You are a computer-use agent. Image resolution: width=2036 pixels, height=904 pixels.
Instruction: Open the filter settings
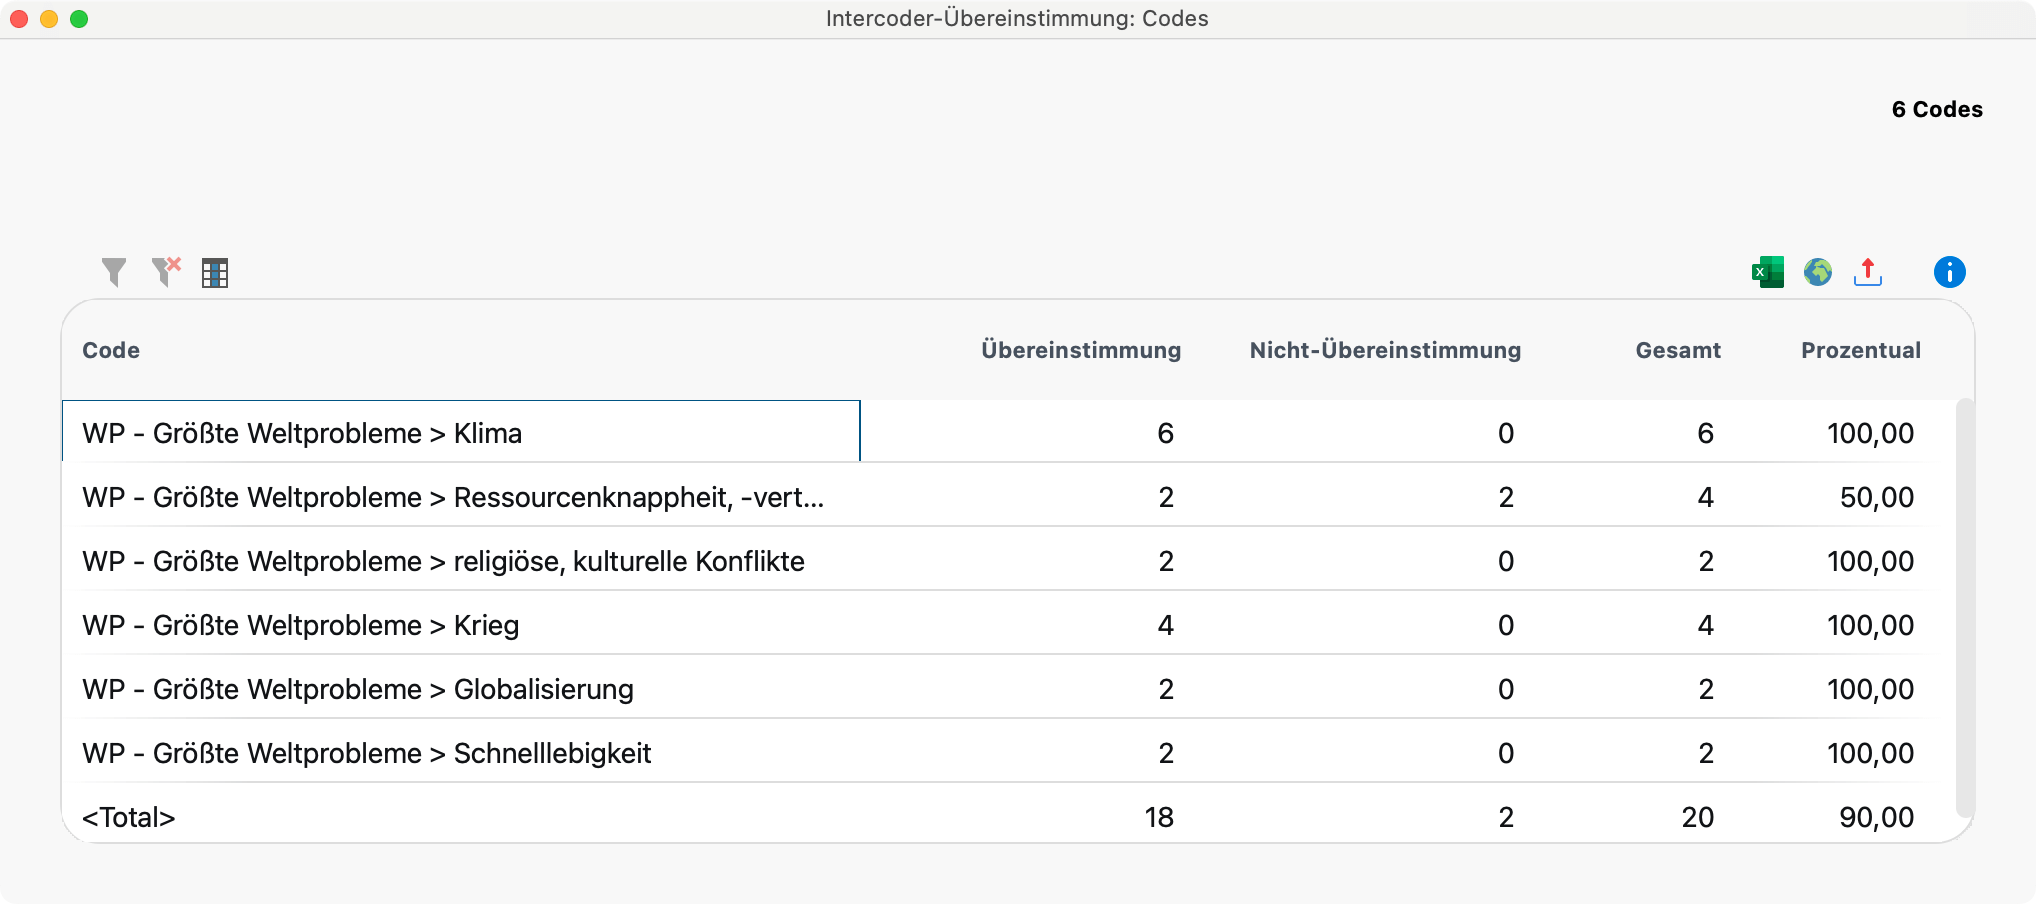tap(113, 271)
